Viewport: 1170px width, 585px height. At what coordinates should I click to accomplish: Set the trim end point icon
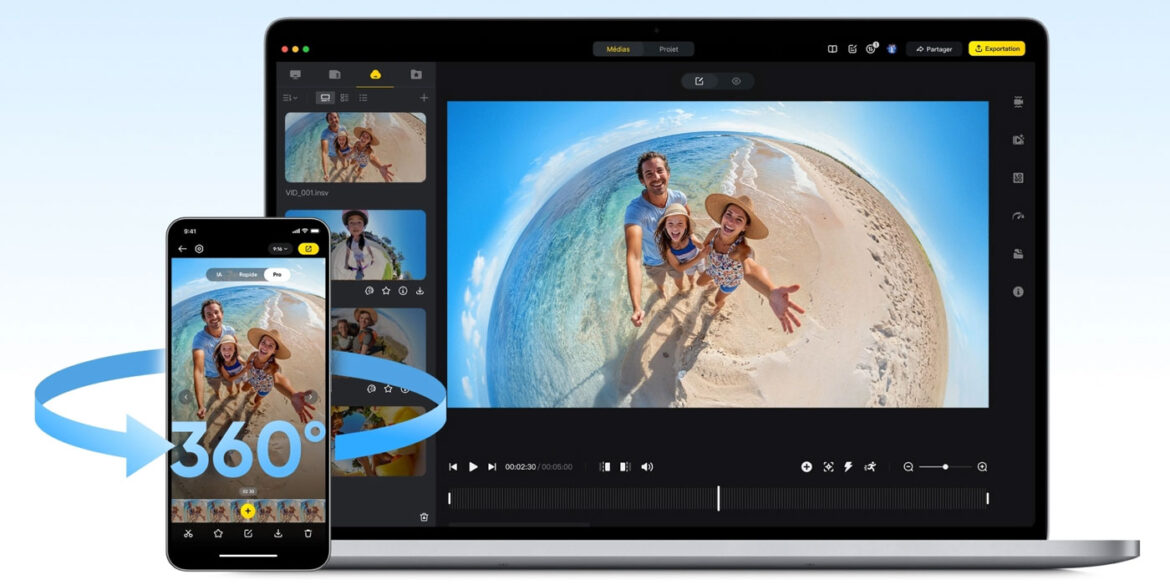click(x=625, y=467)
